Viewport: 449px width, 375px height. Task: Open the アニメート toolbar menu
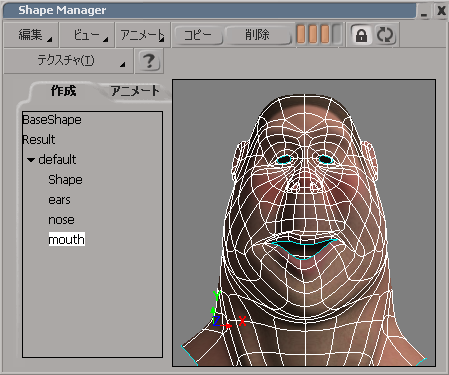tap(143, 35)
